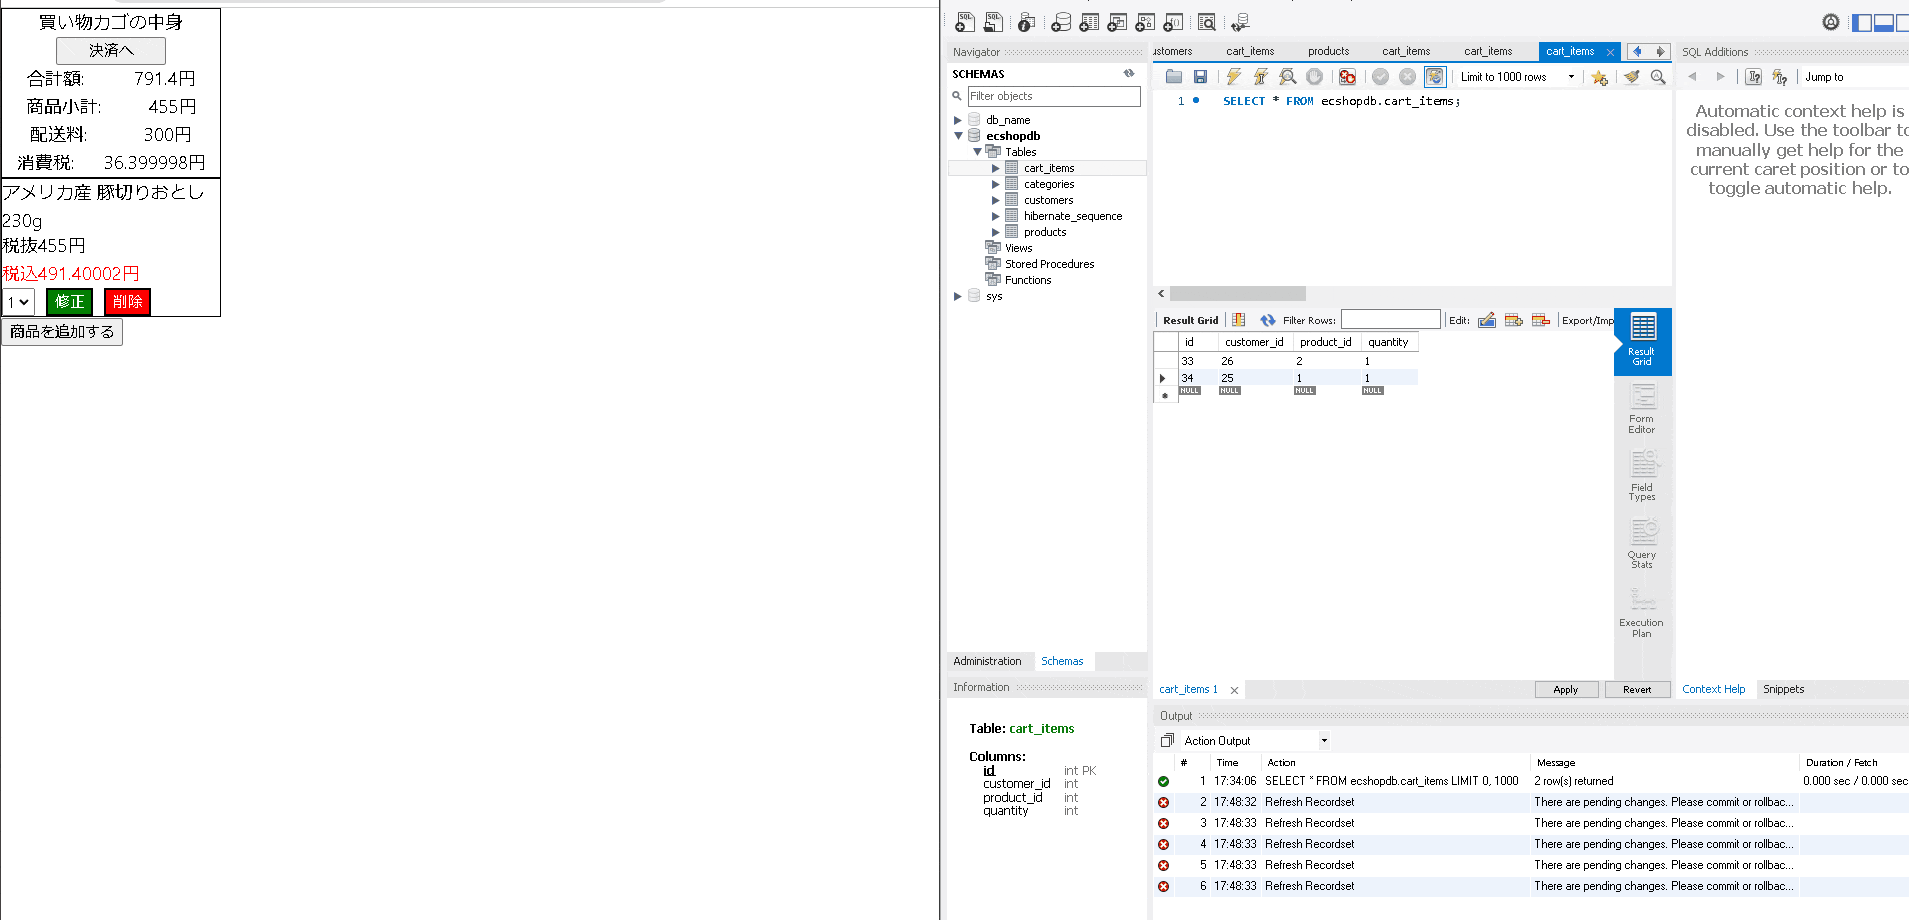Focus the Filter Rows field
The height and width of the screenshot is (920, 1909).
click(1390, 320)
